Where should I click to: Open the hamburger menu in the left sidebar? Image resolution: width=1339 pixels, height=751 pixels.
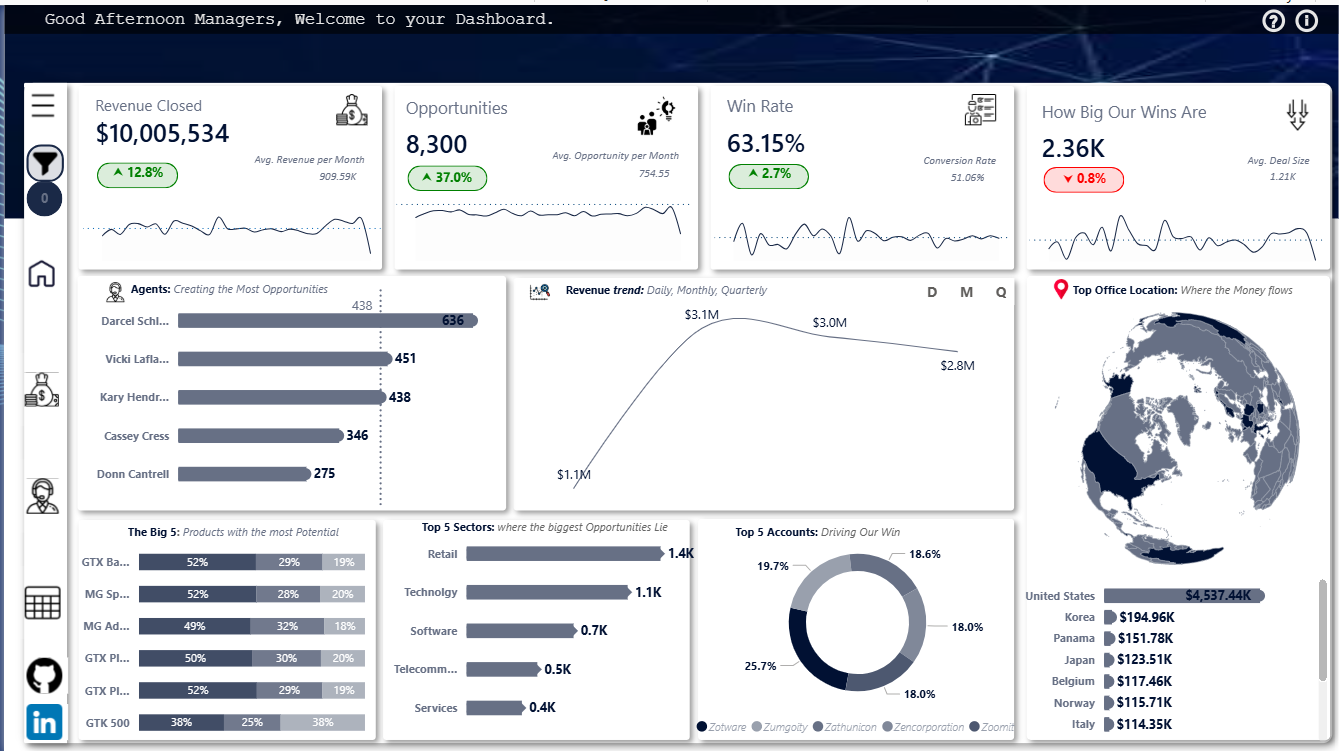coord(43,105)
